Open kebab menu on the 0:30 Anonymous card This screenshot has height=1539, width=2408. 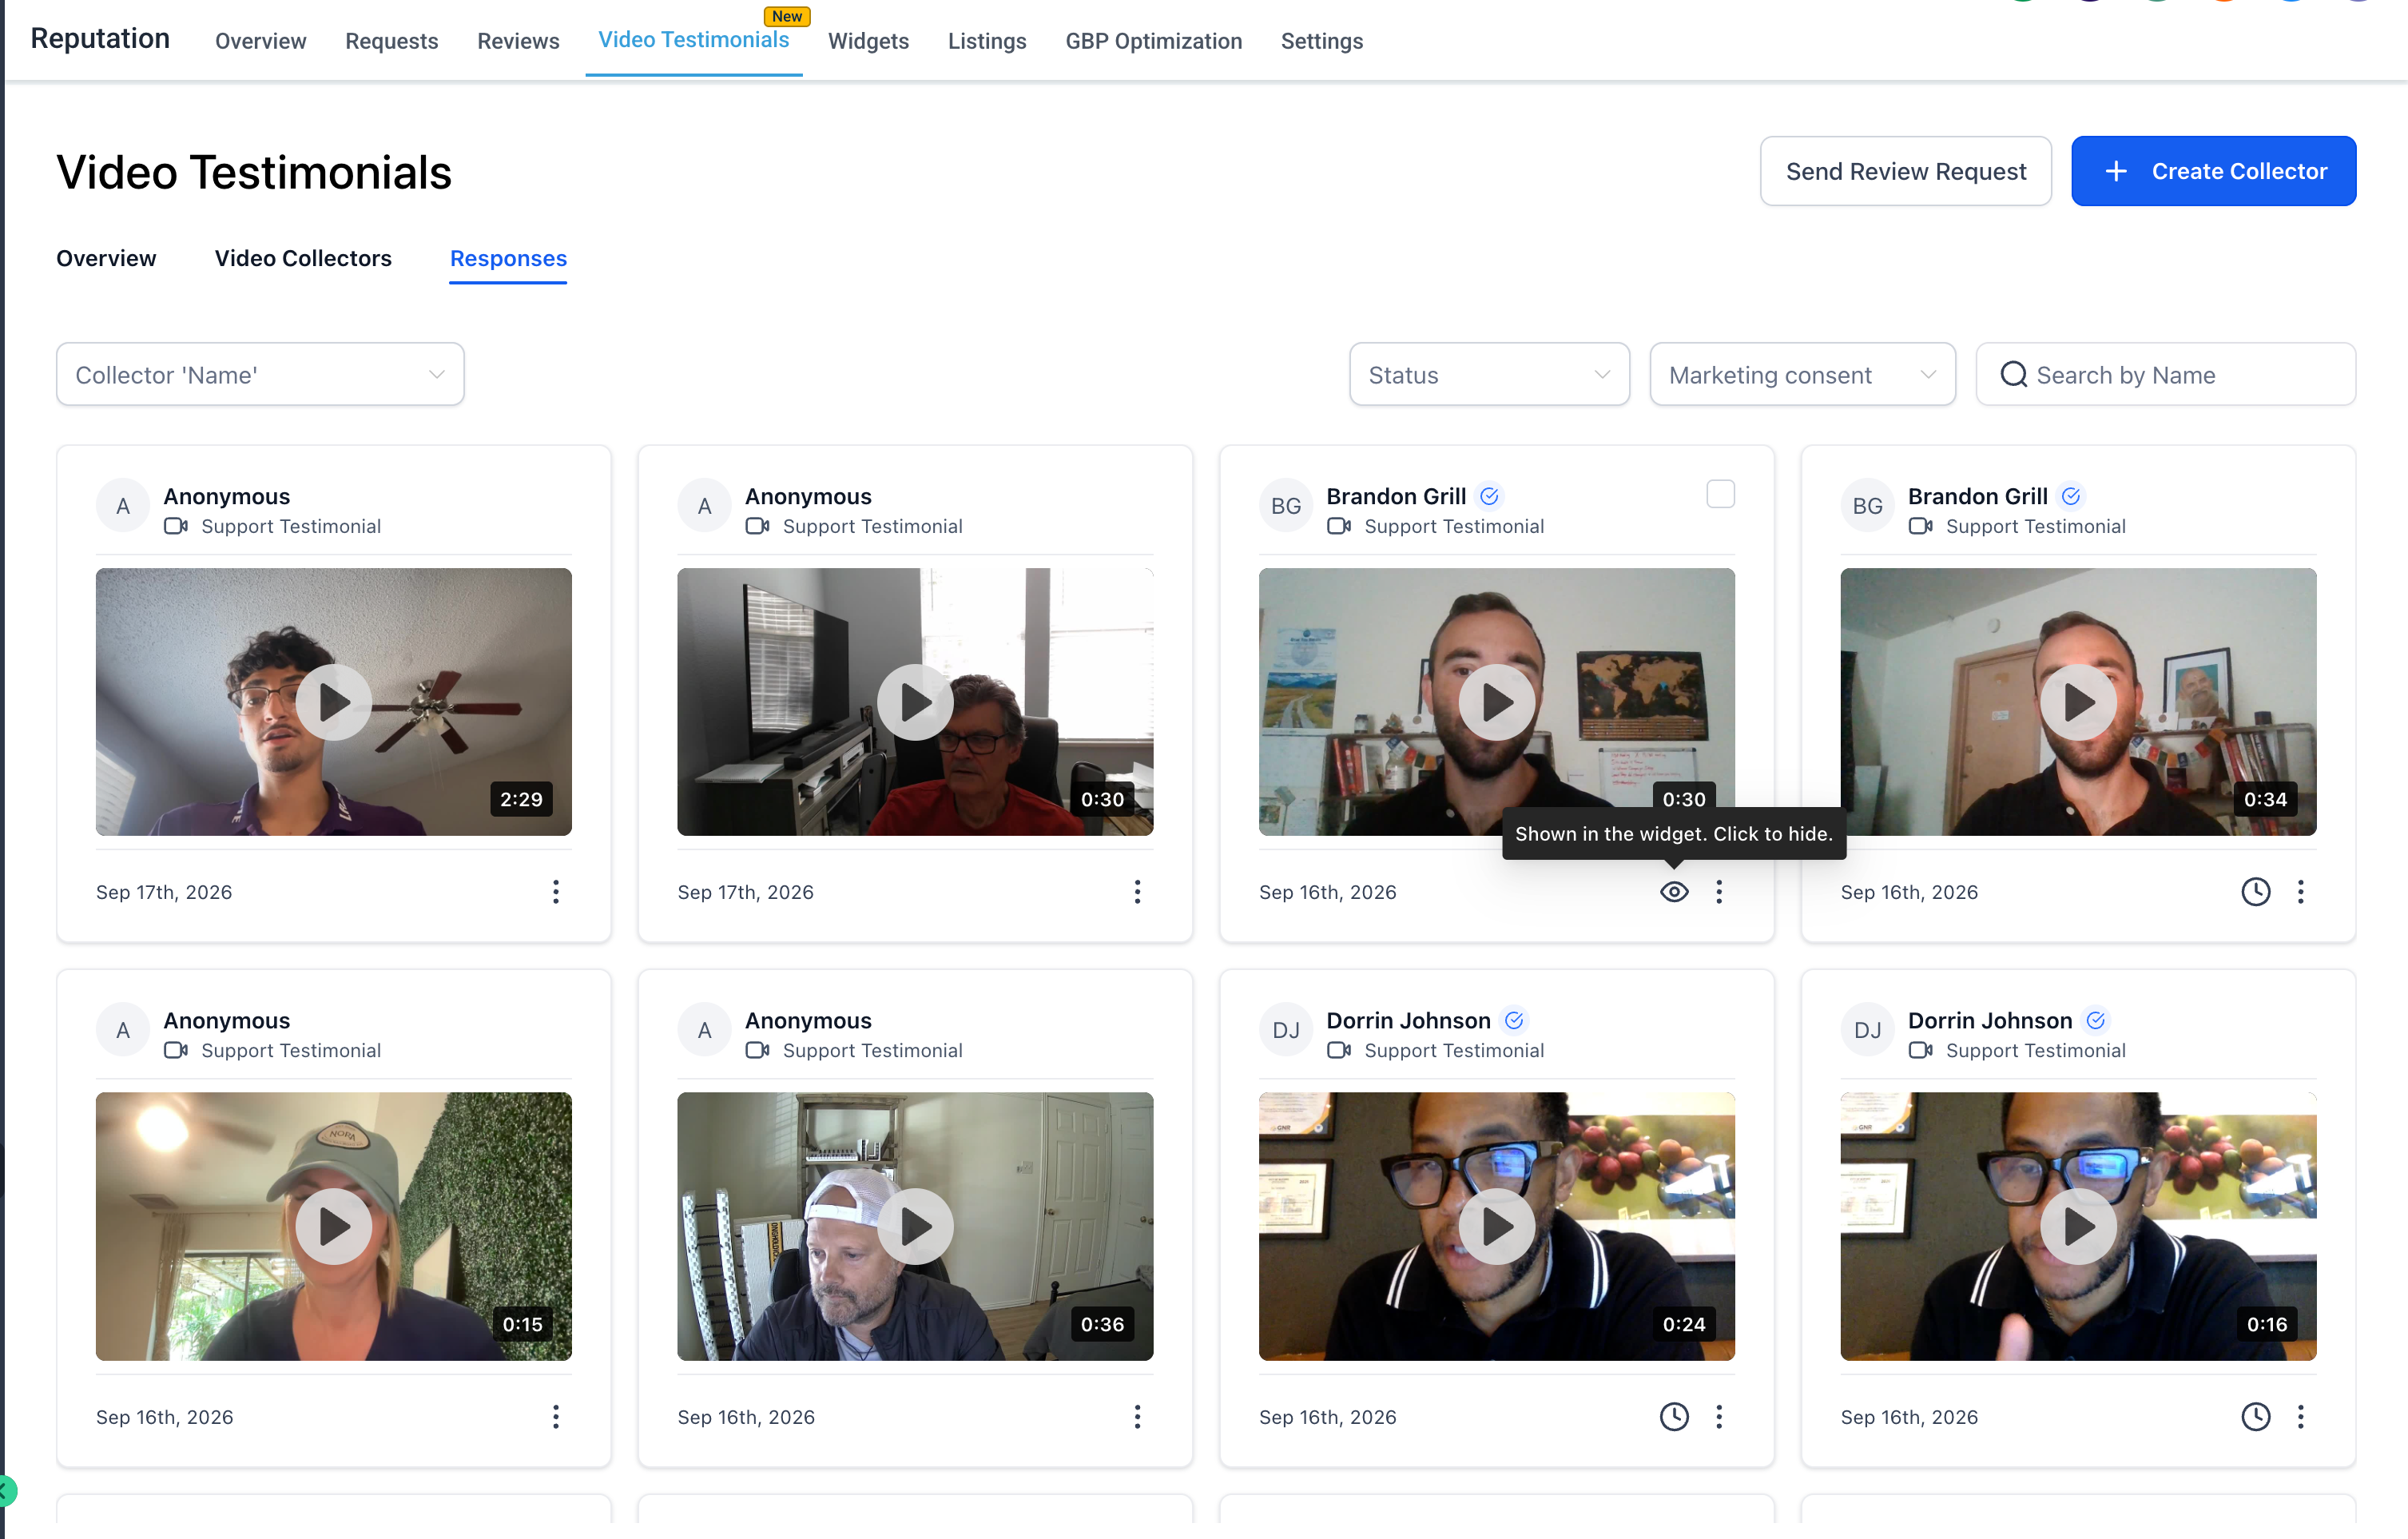click(x=1137, y=891)
